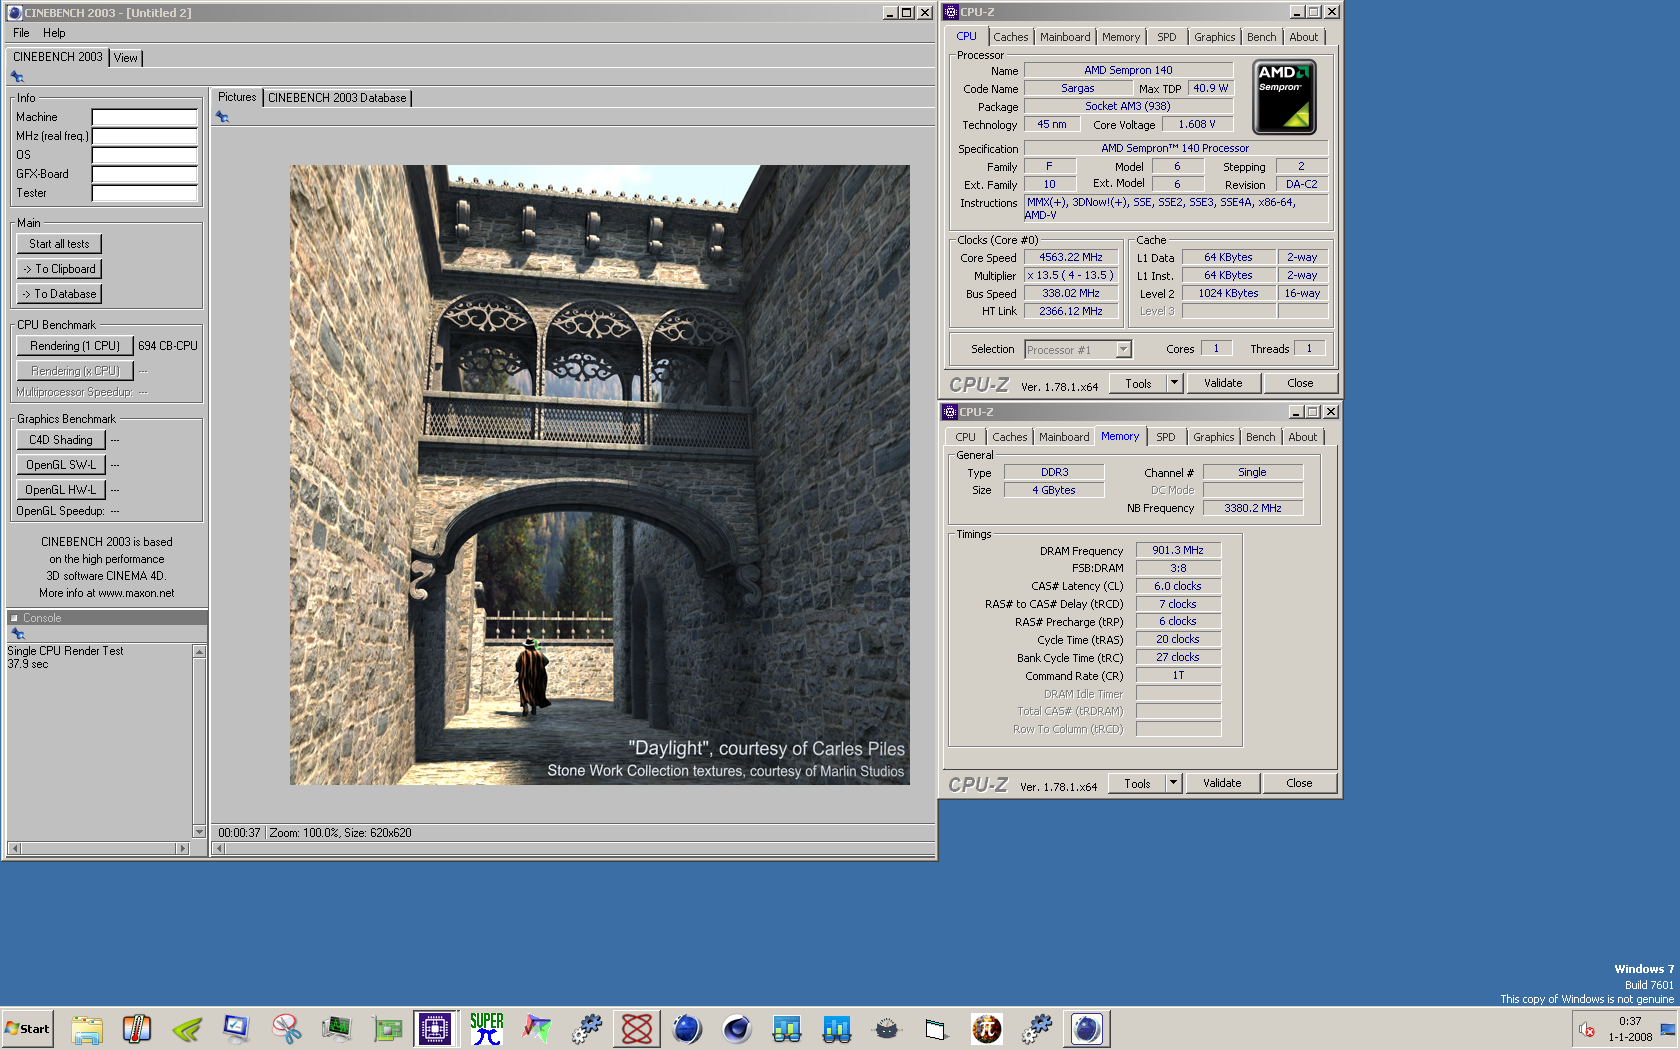This screenshot has height=1050, width=1680.
Task: Open File Explorer folder icon in taskbar
Action: [x=87, y=1028]
